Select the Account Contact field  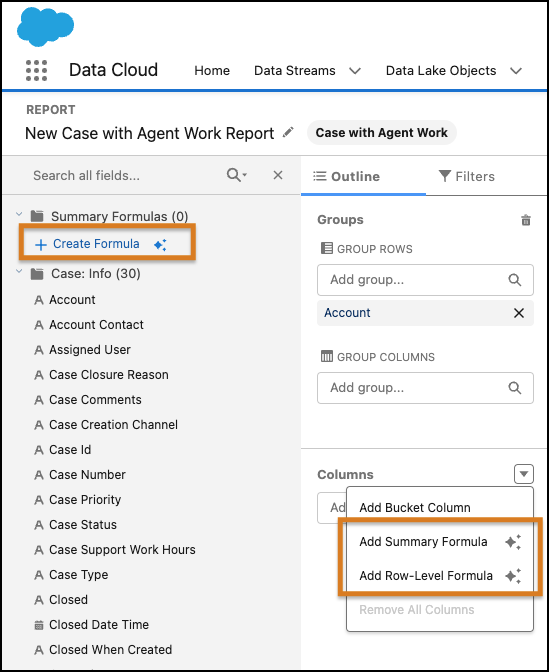pos(96,325)
